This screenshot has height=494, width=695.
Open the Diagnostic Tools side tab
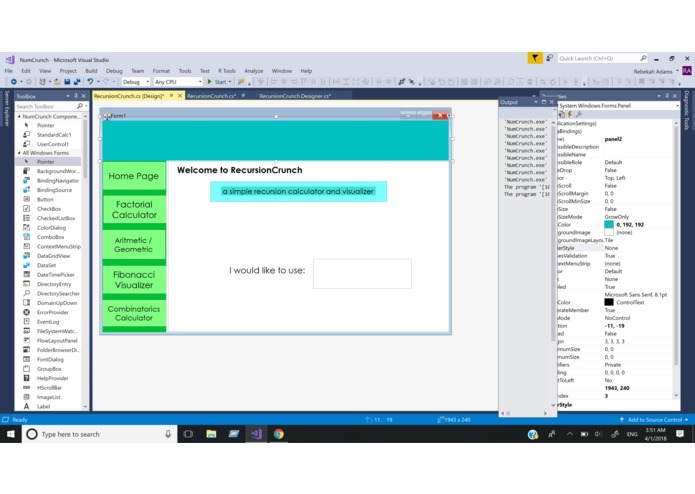click(687, 110)
